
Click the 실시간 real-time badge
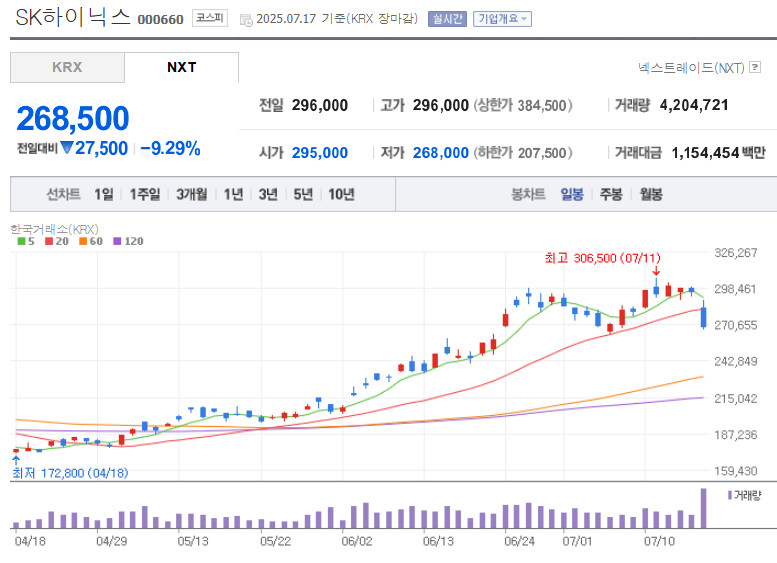tap(446, 18)
